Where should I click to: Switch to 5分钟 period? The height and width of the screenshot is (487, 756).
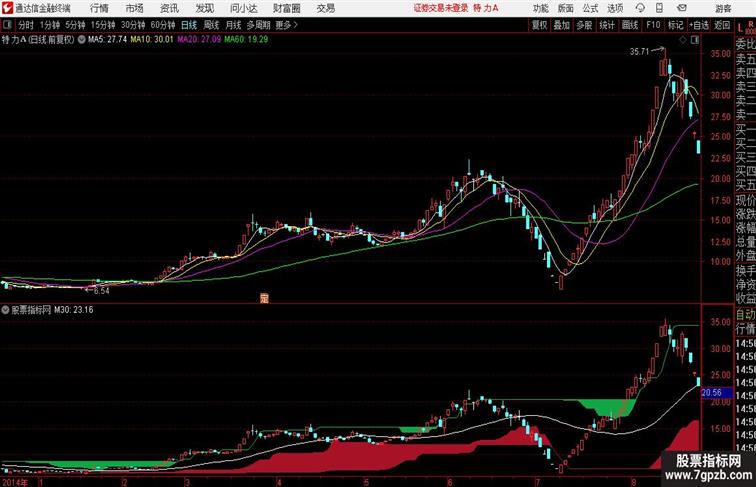pos(75,25)
